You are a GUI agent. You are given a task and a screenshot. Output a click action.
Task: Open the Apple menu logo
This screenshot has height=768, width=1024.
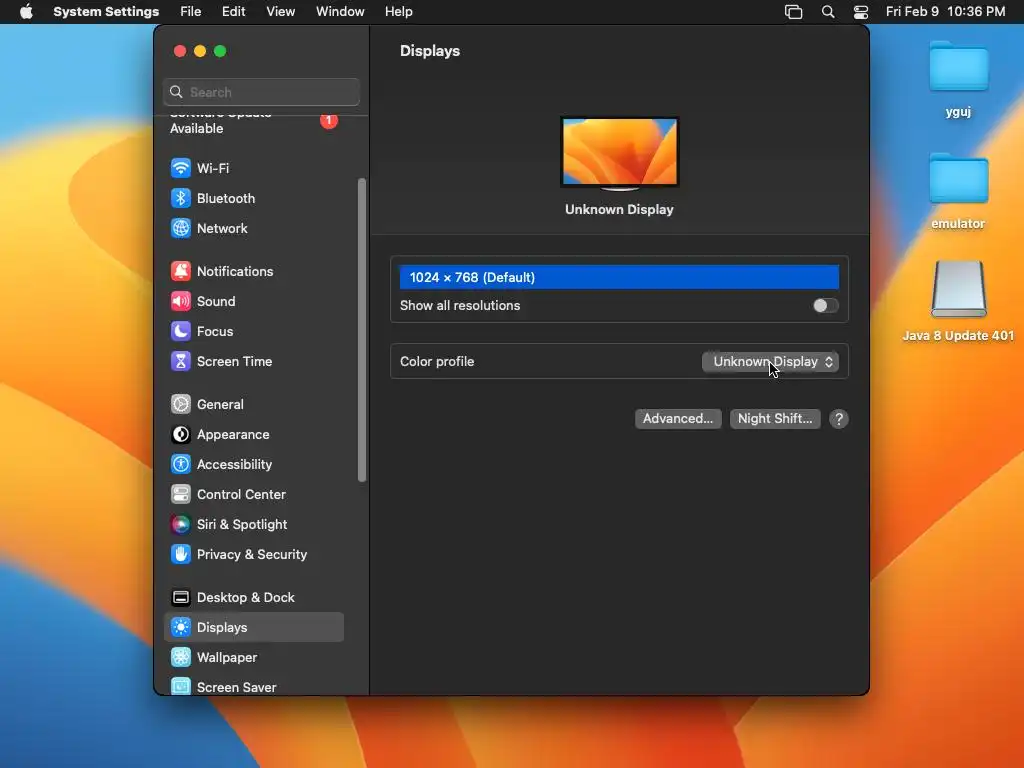(x=26, y=12)
